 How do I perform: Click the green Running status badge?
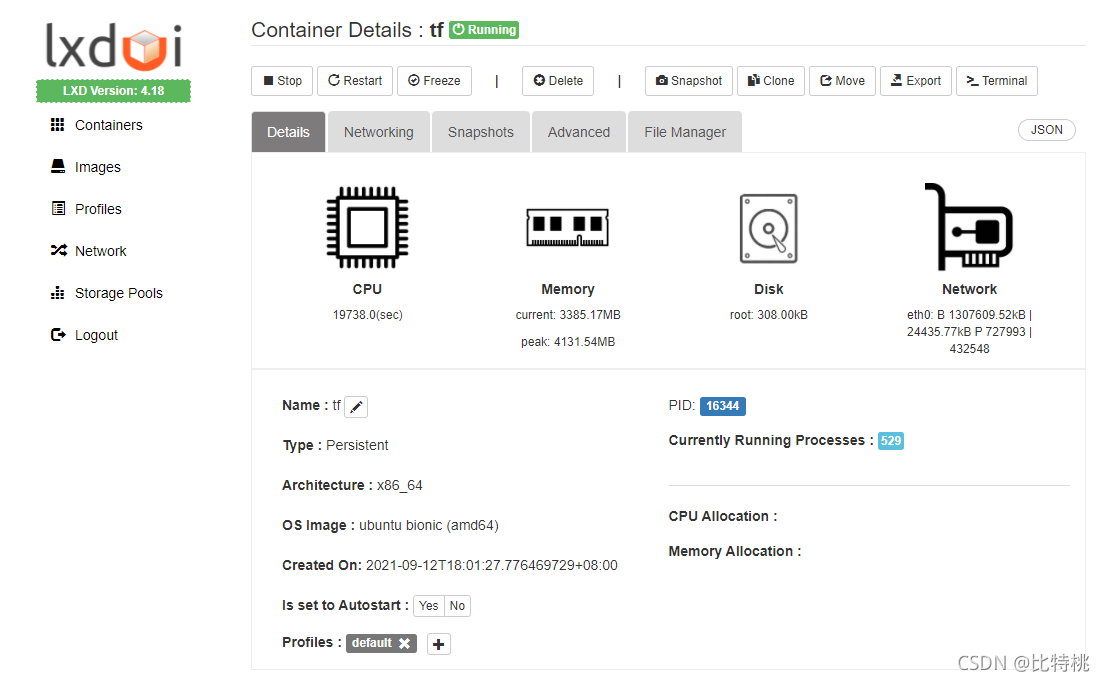coord(484,30)
